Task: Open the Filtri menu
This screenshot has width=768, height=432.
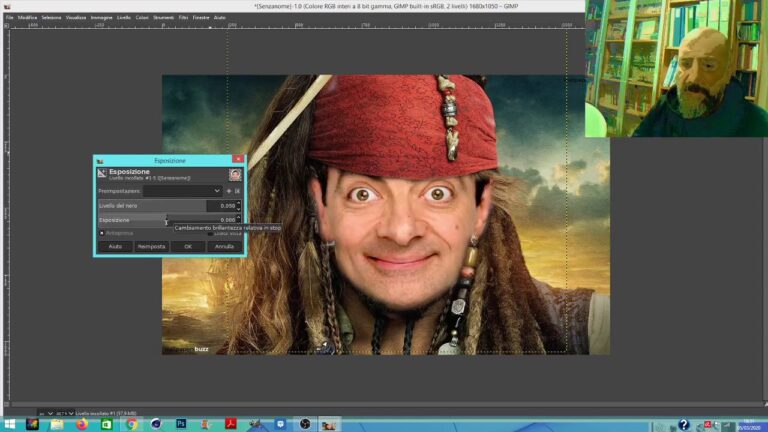Action: tap(183, 18)
